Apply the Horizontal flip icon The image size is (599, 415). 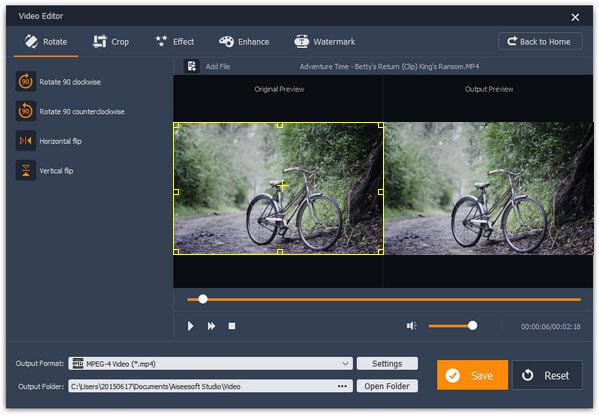(26, 141)
